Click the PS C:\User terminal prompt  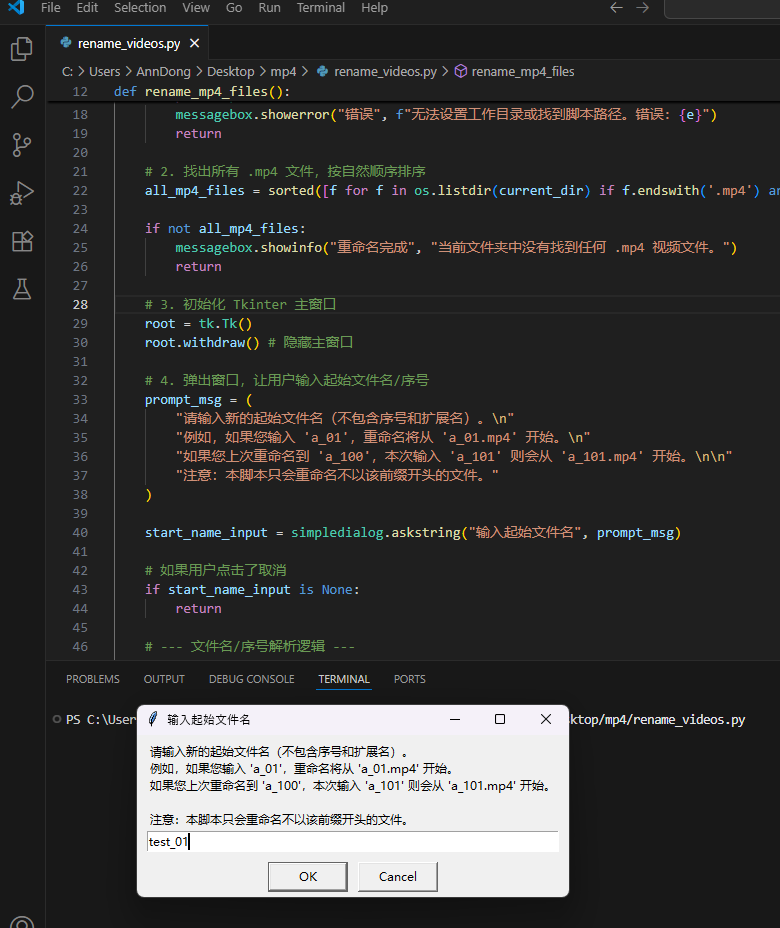click(x=101, y=720)
